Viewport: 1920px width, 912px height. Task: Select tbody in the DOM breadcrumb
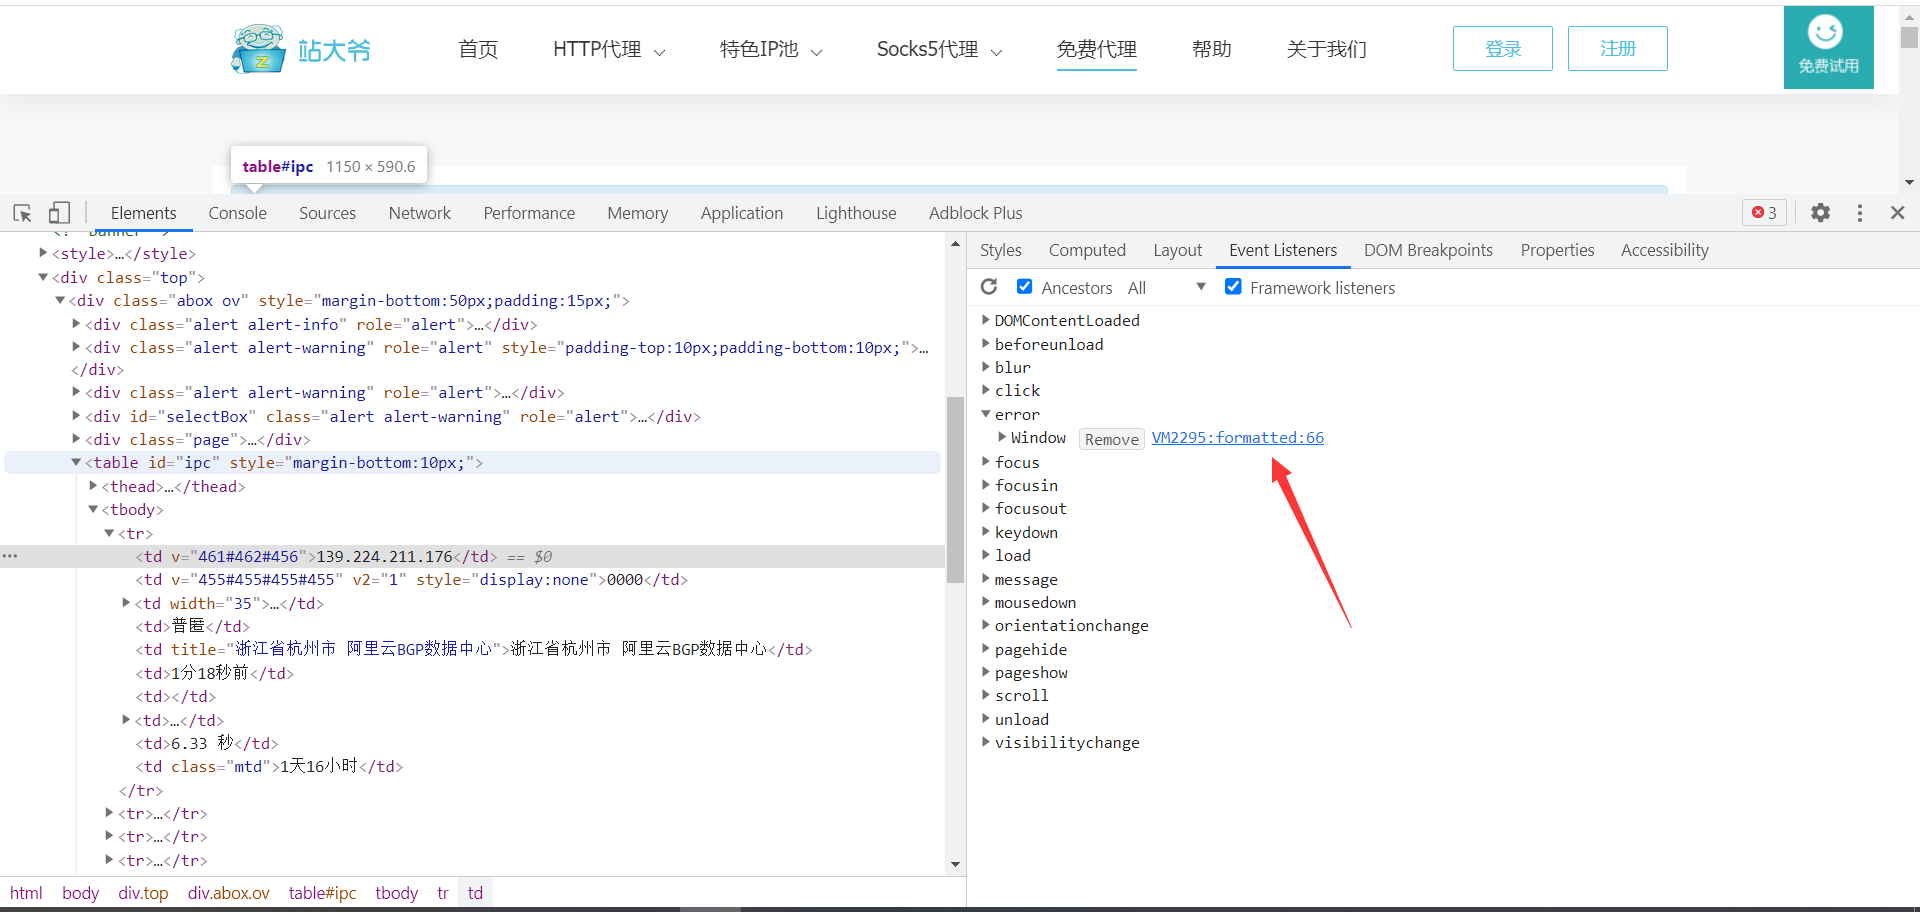click(x=396, y=893)
